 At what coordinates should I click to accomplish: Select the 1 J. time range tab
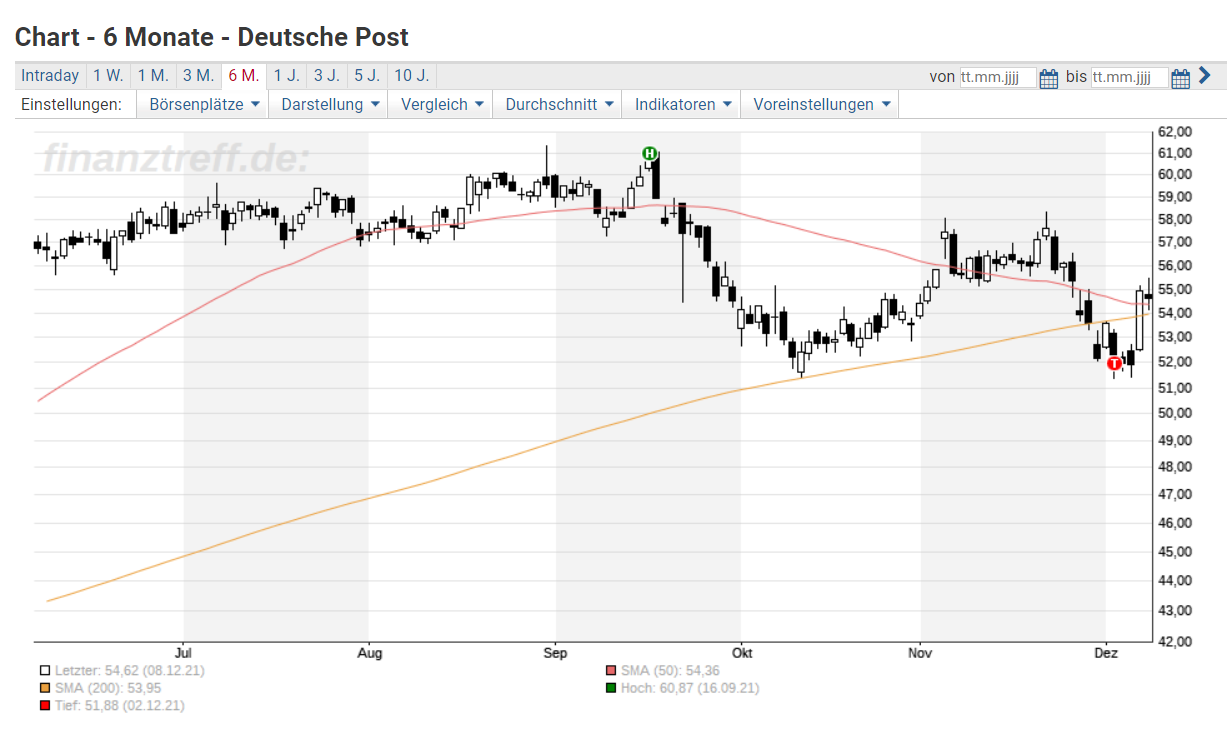(286, 75)
